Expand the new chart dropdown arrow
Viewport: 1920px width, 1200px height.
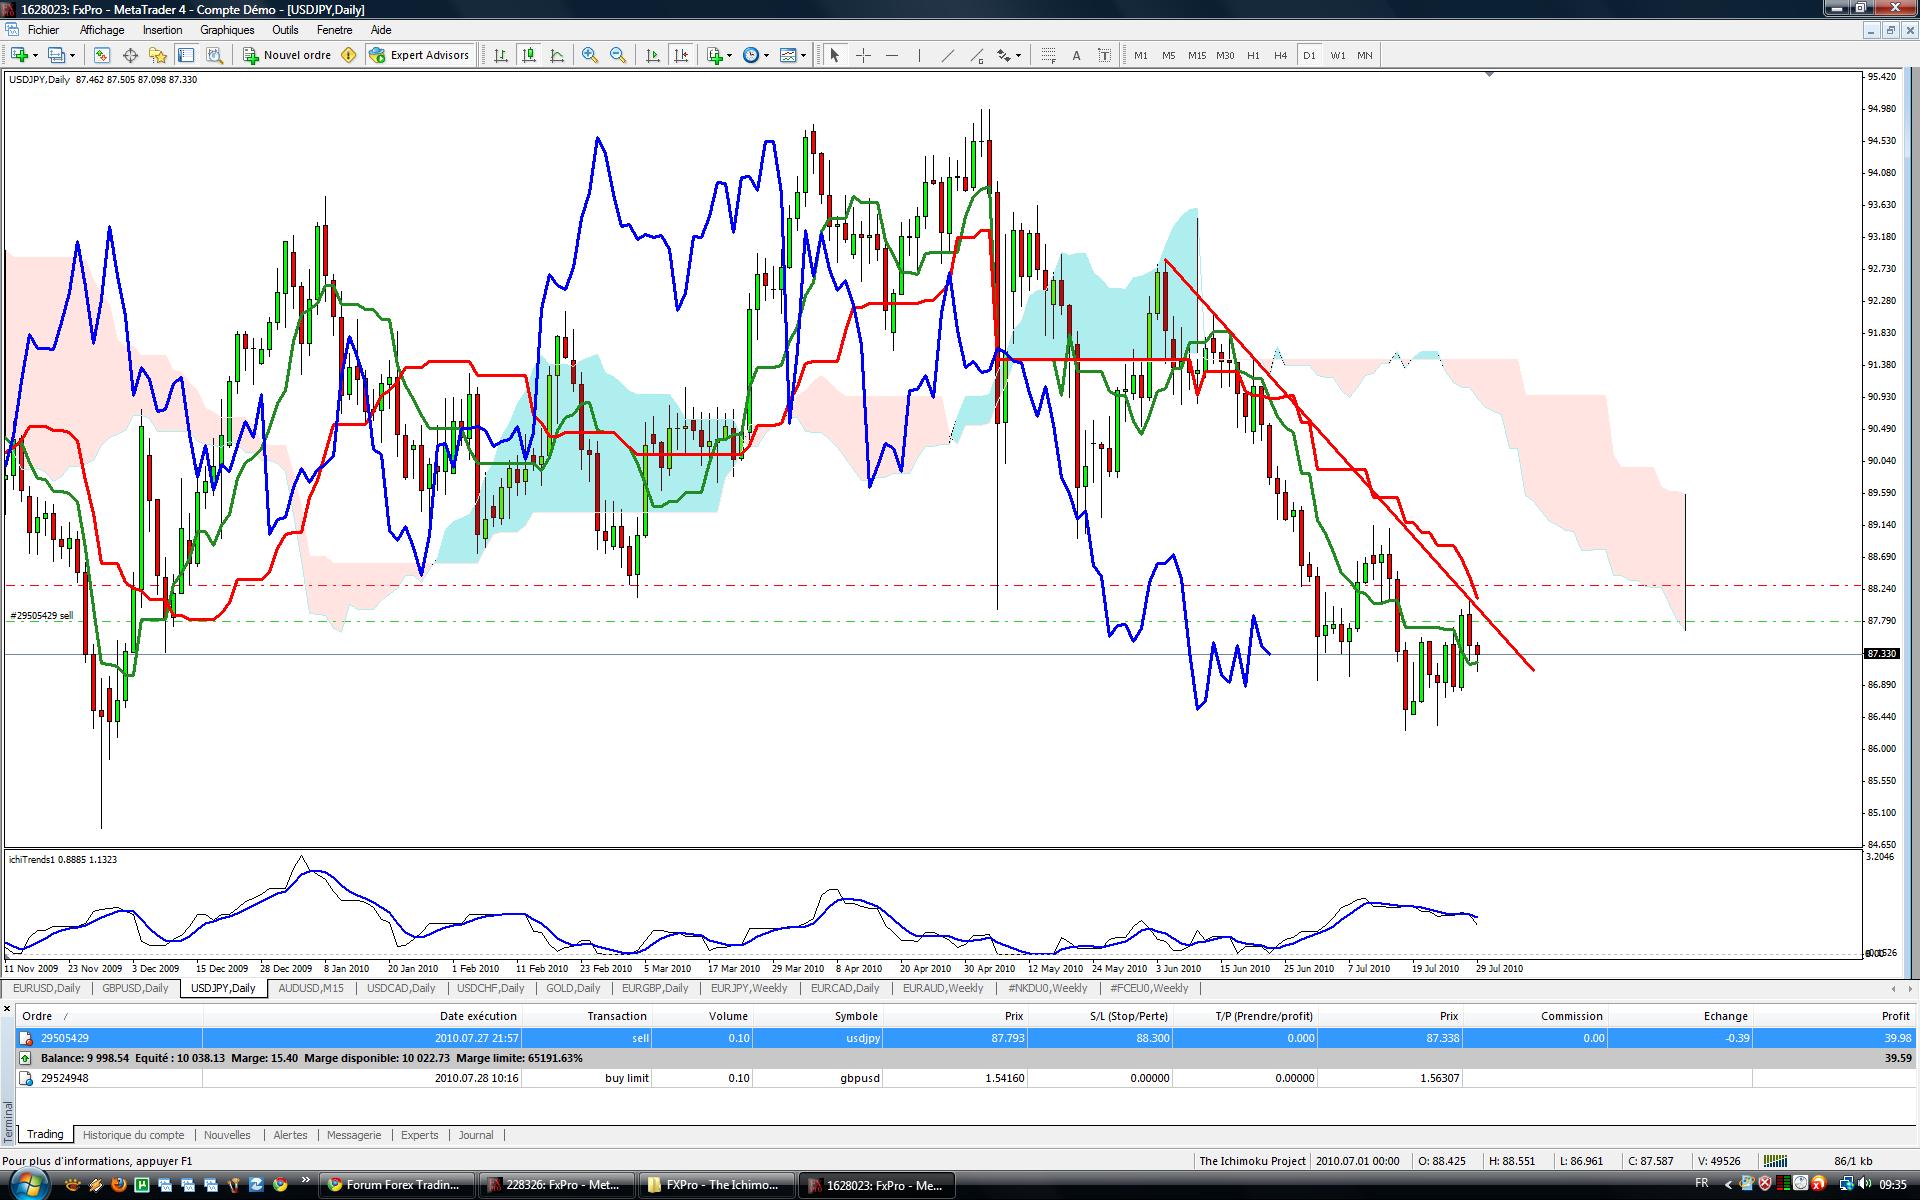tap(36, 55)
